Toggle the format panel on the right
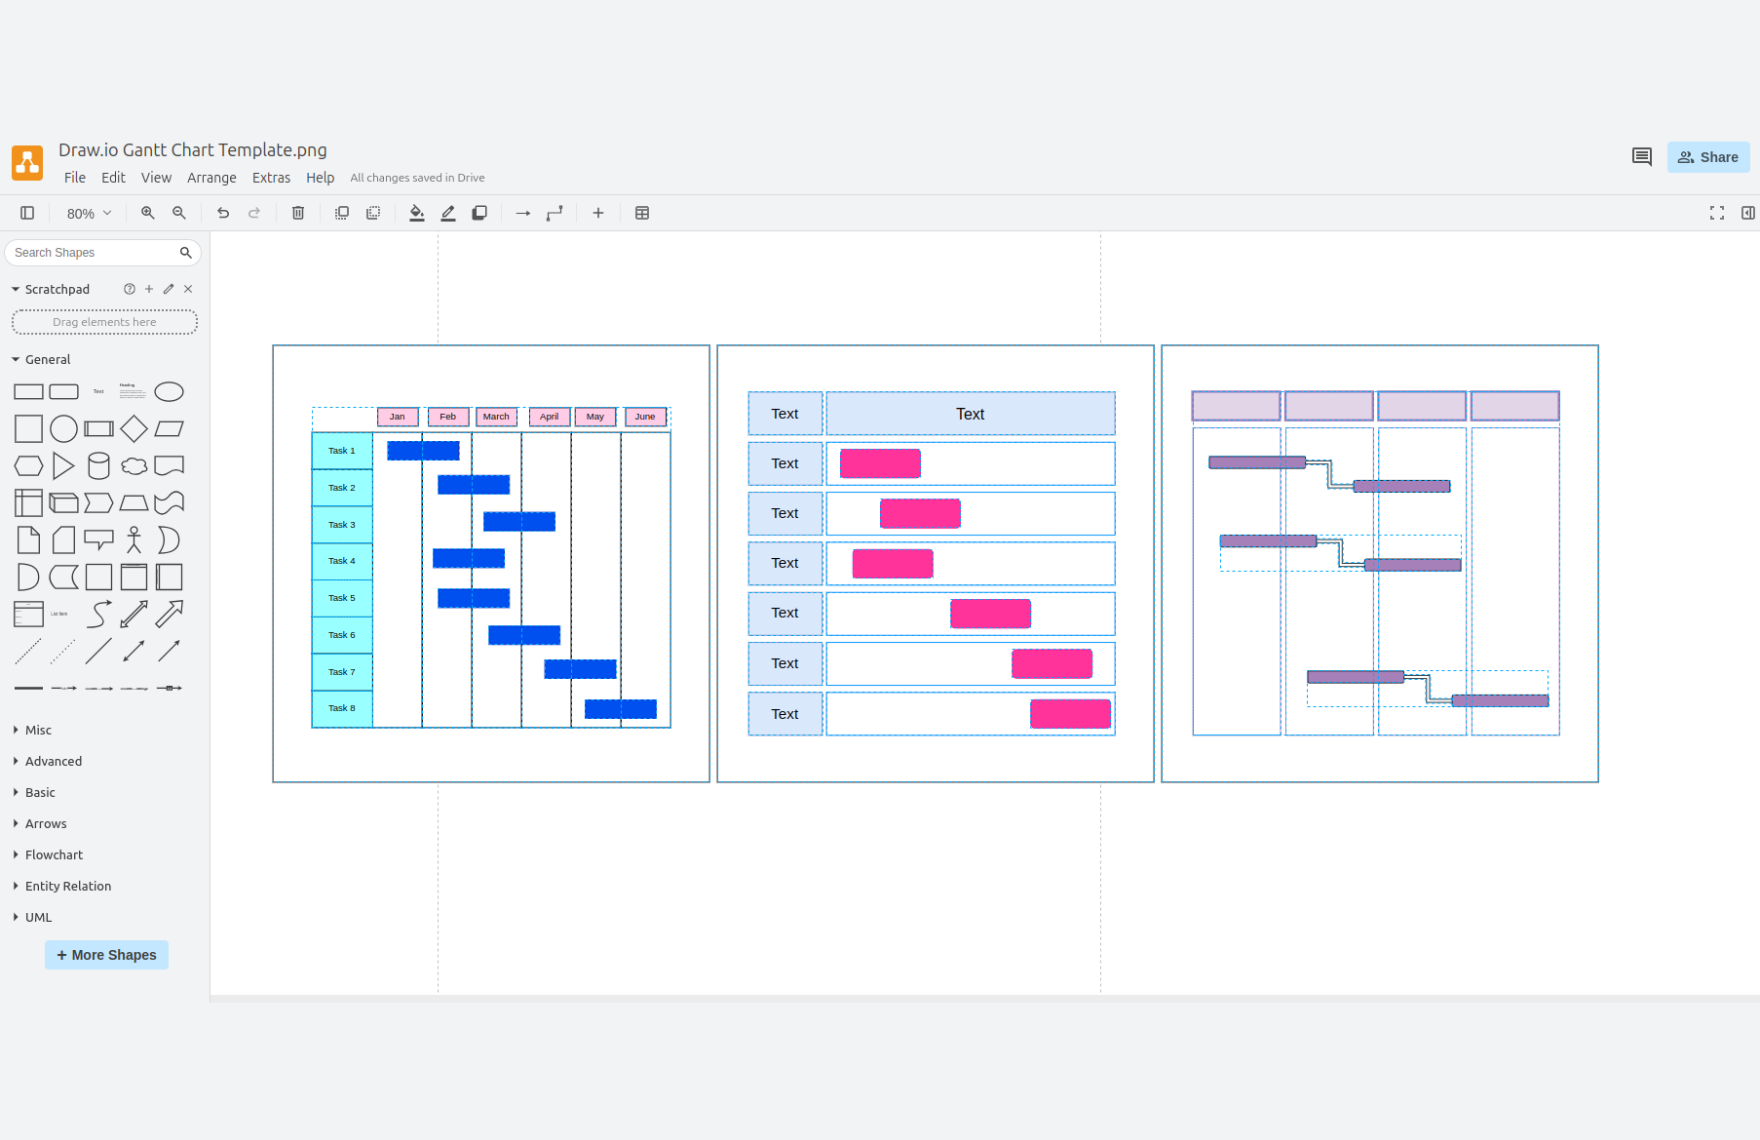1760x1140 pixels. point(1748,212)
